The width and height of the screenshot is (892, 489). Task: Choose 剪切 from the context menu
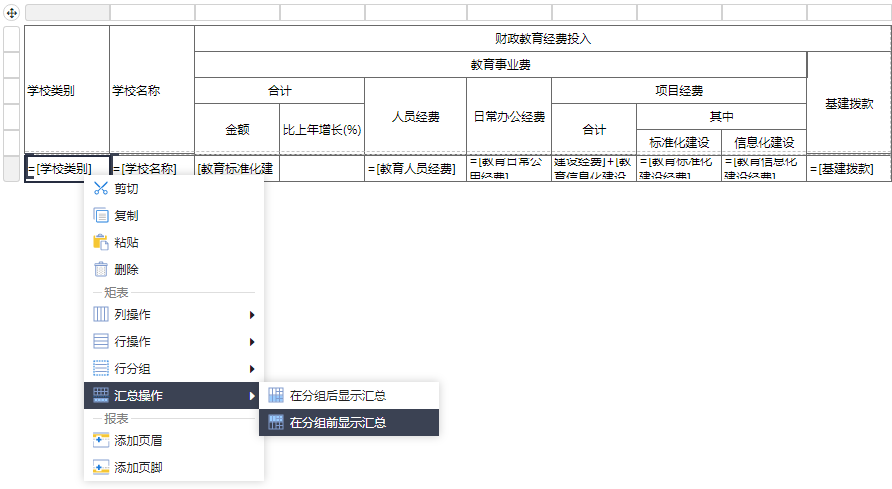click(x=174, y=188)
